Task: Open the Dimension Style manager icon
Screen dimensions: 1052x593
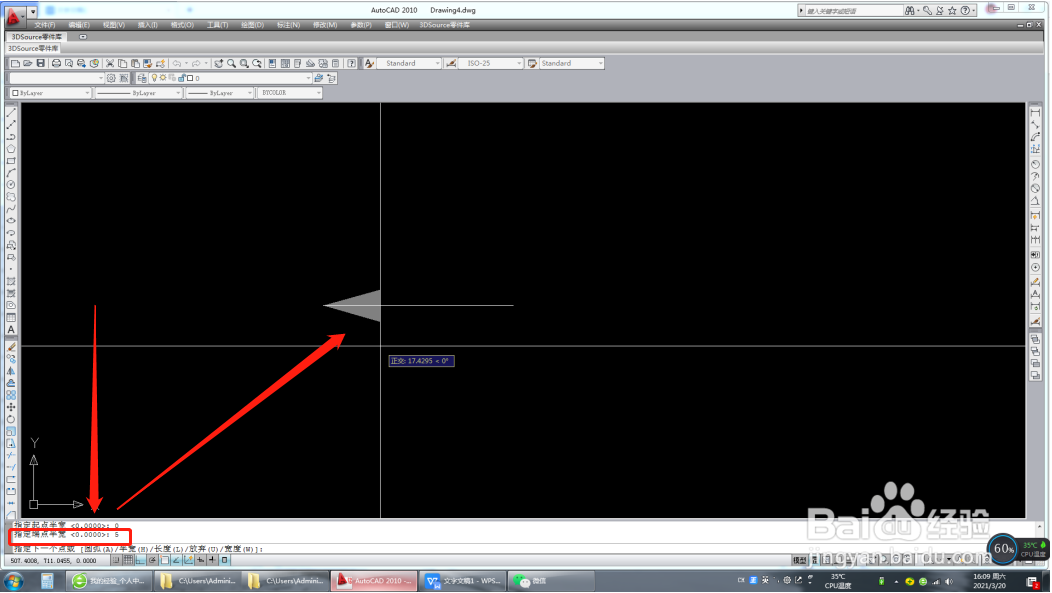Action: point(451,63)
